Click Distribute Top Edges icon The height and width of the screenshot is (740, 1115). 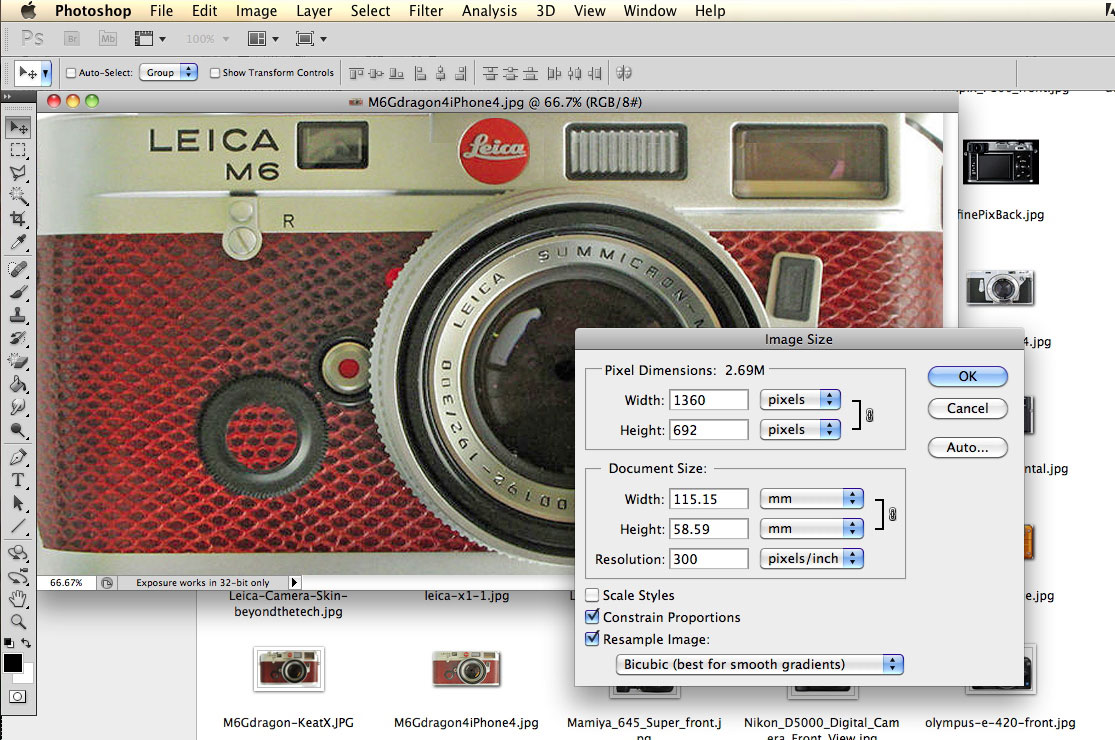coord(490,73)
